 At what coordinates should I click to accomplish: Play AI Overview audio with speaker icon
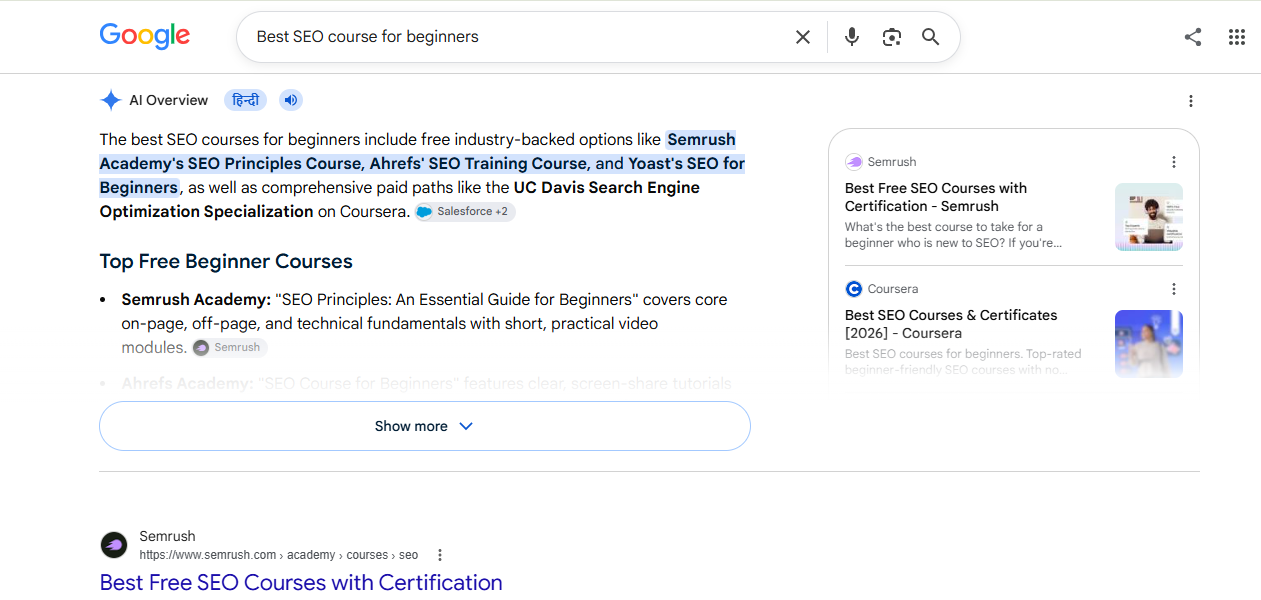(290, 100)
